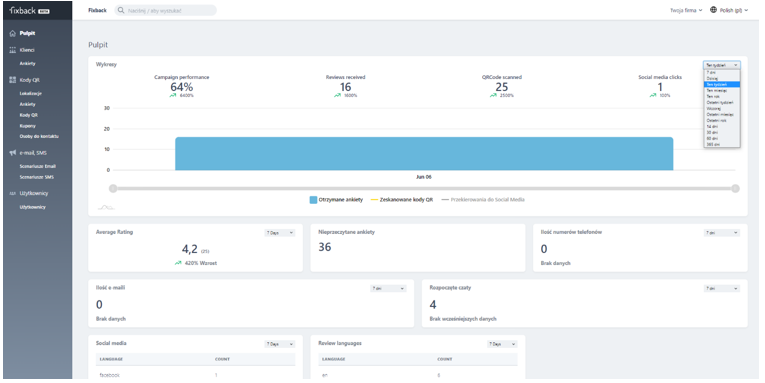
Task: Click the 36 Nieprzeczytane ankiety value
Action: pos(324,247)
